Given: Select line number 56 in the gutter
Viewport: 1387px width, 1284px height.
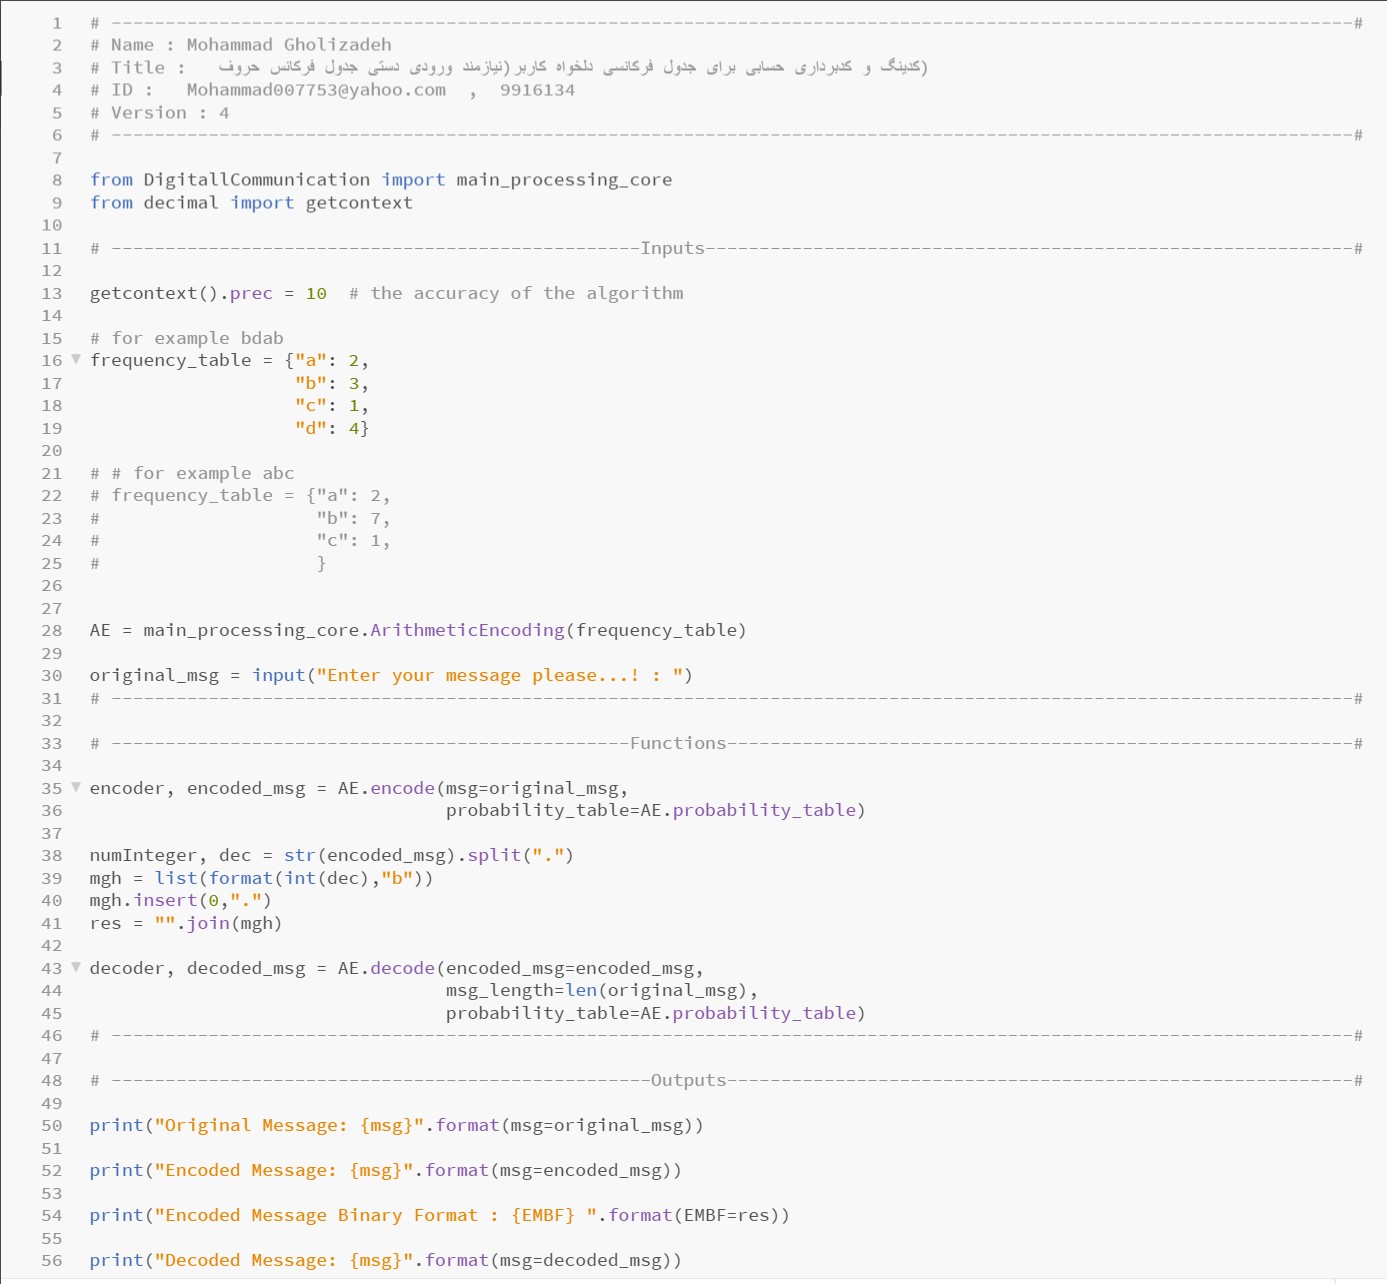Looking at the screenshot, I should tap(52, 1261).
